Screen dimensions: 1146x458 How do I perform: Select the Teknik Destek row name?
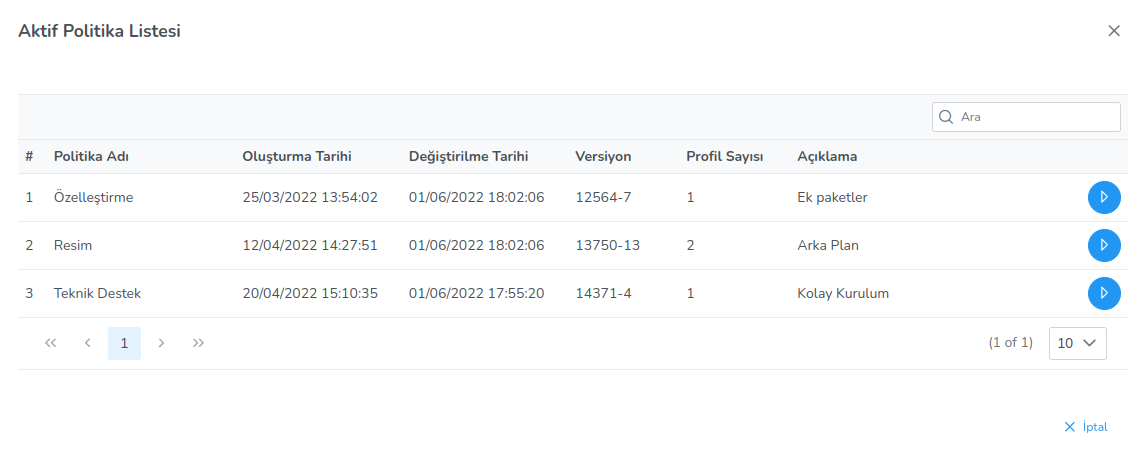click(97, 294)
